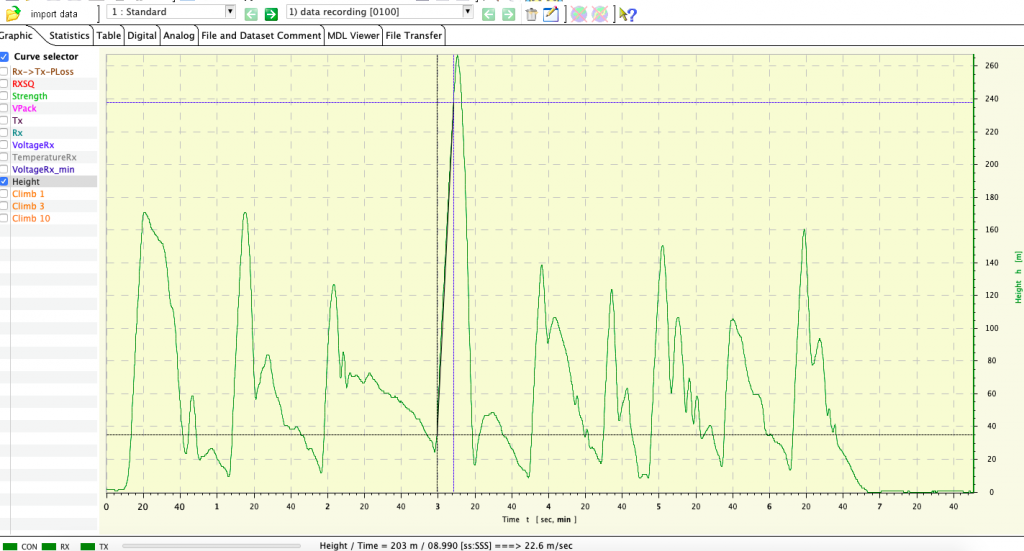The height and width of the screenshot is (551, 1024).
Task: Open the File Transfer tab
Action: coord(414,35)
